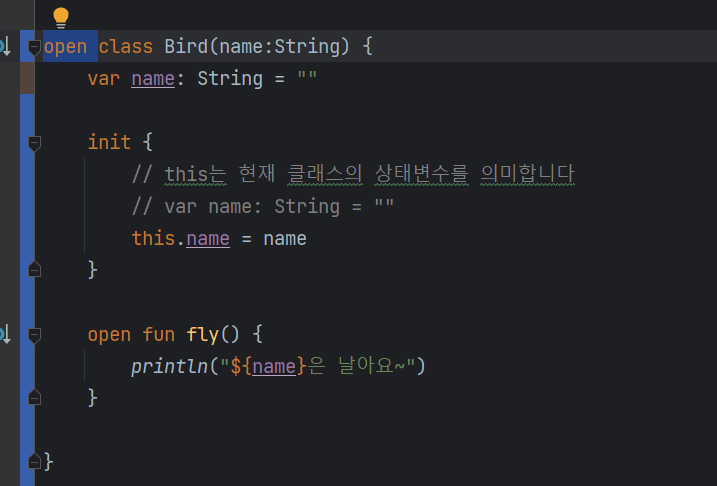This screenshot has height=486, width=717.
Task: Collapse the init block fold marker
Action: [x=34, y=143]
